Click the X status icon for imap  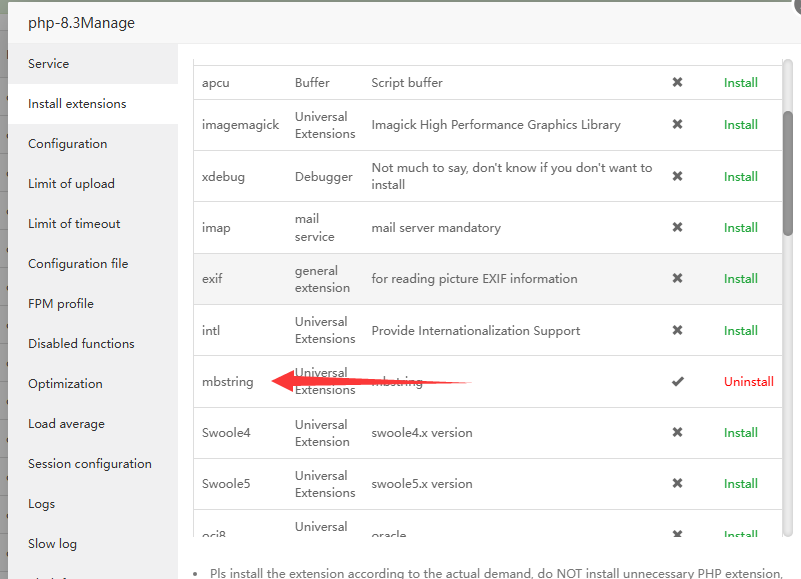[x=677, y=228]
